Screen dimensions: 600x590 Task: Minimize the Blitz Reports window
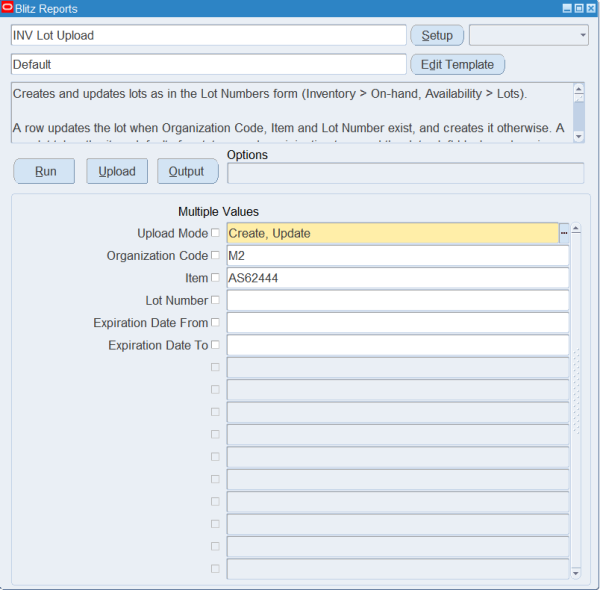[567, 8]
